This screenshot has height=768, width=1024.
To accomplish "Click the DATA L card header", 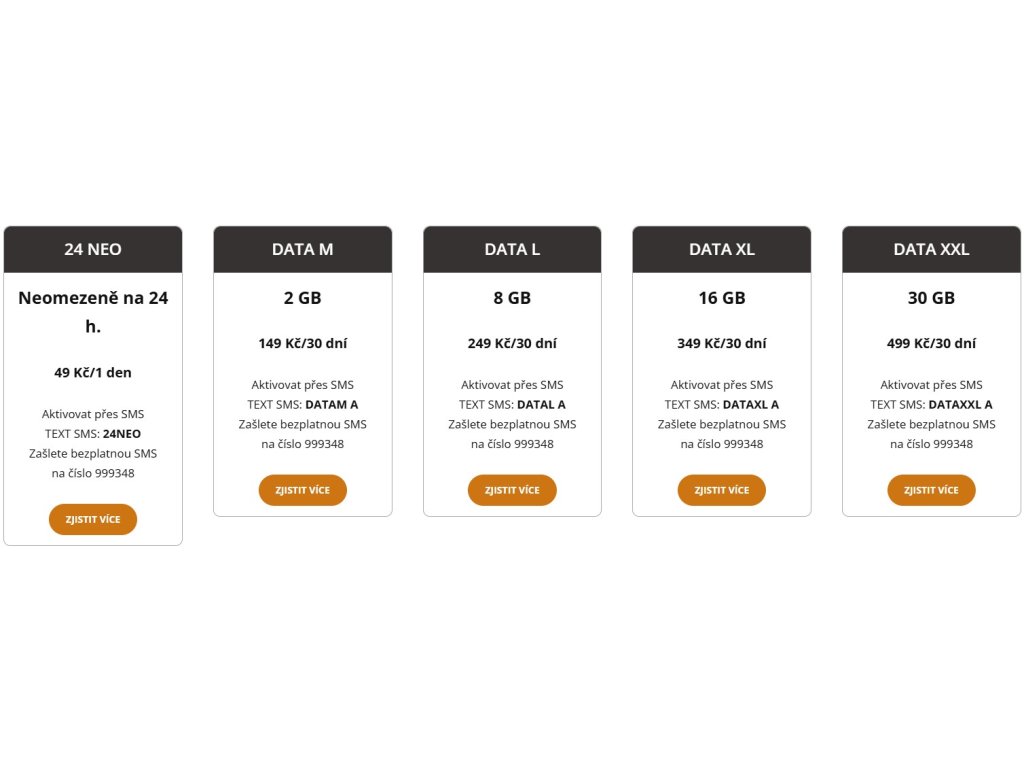I will pos(512,249).
